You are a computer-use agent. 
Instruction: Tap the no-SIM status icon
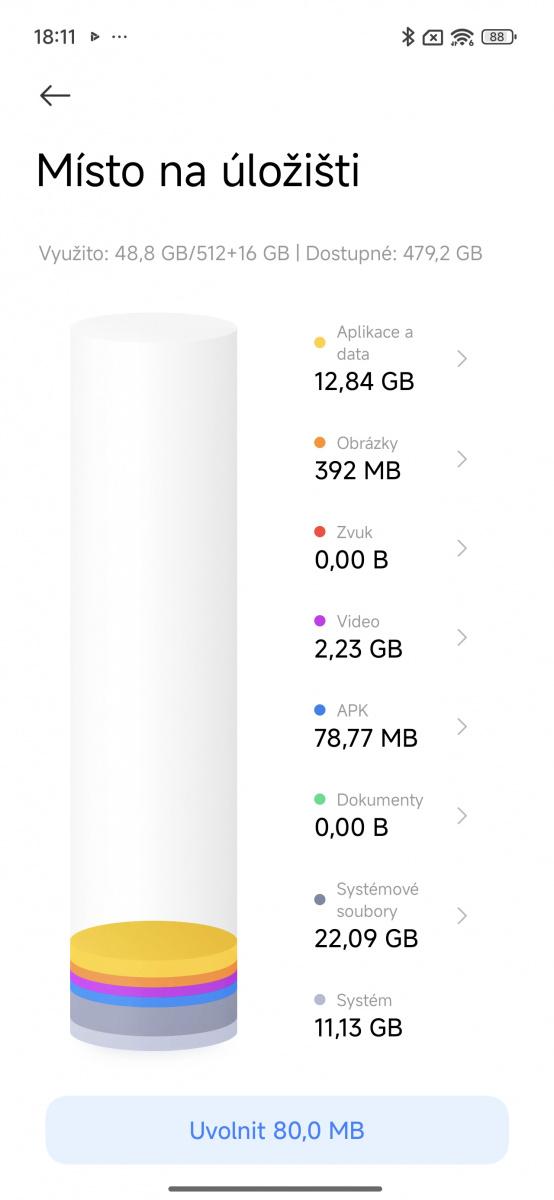[x=433, y=38]
